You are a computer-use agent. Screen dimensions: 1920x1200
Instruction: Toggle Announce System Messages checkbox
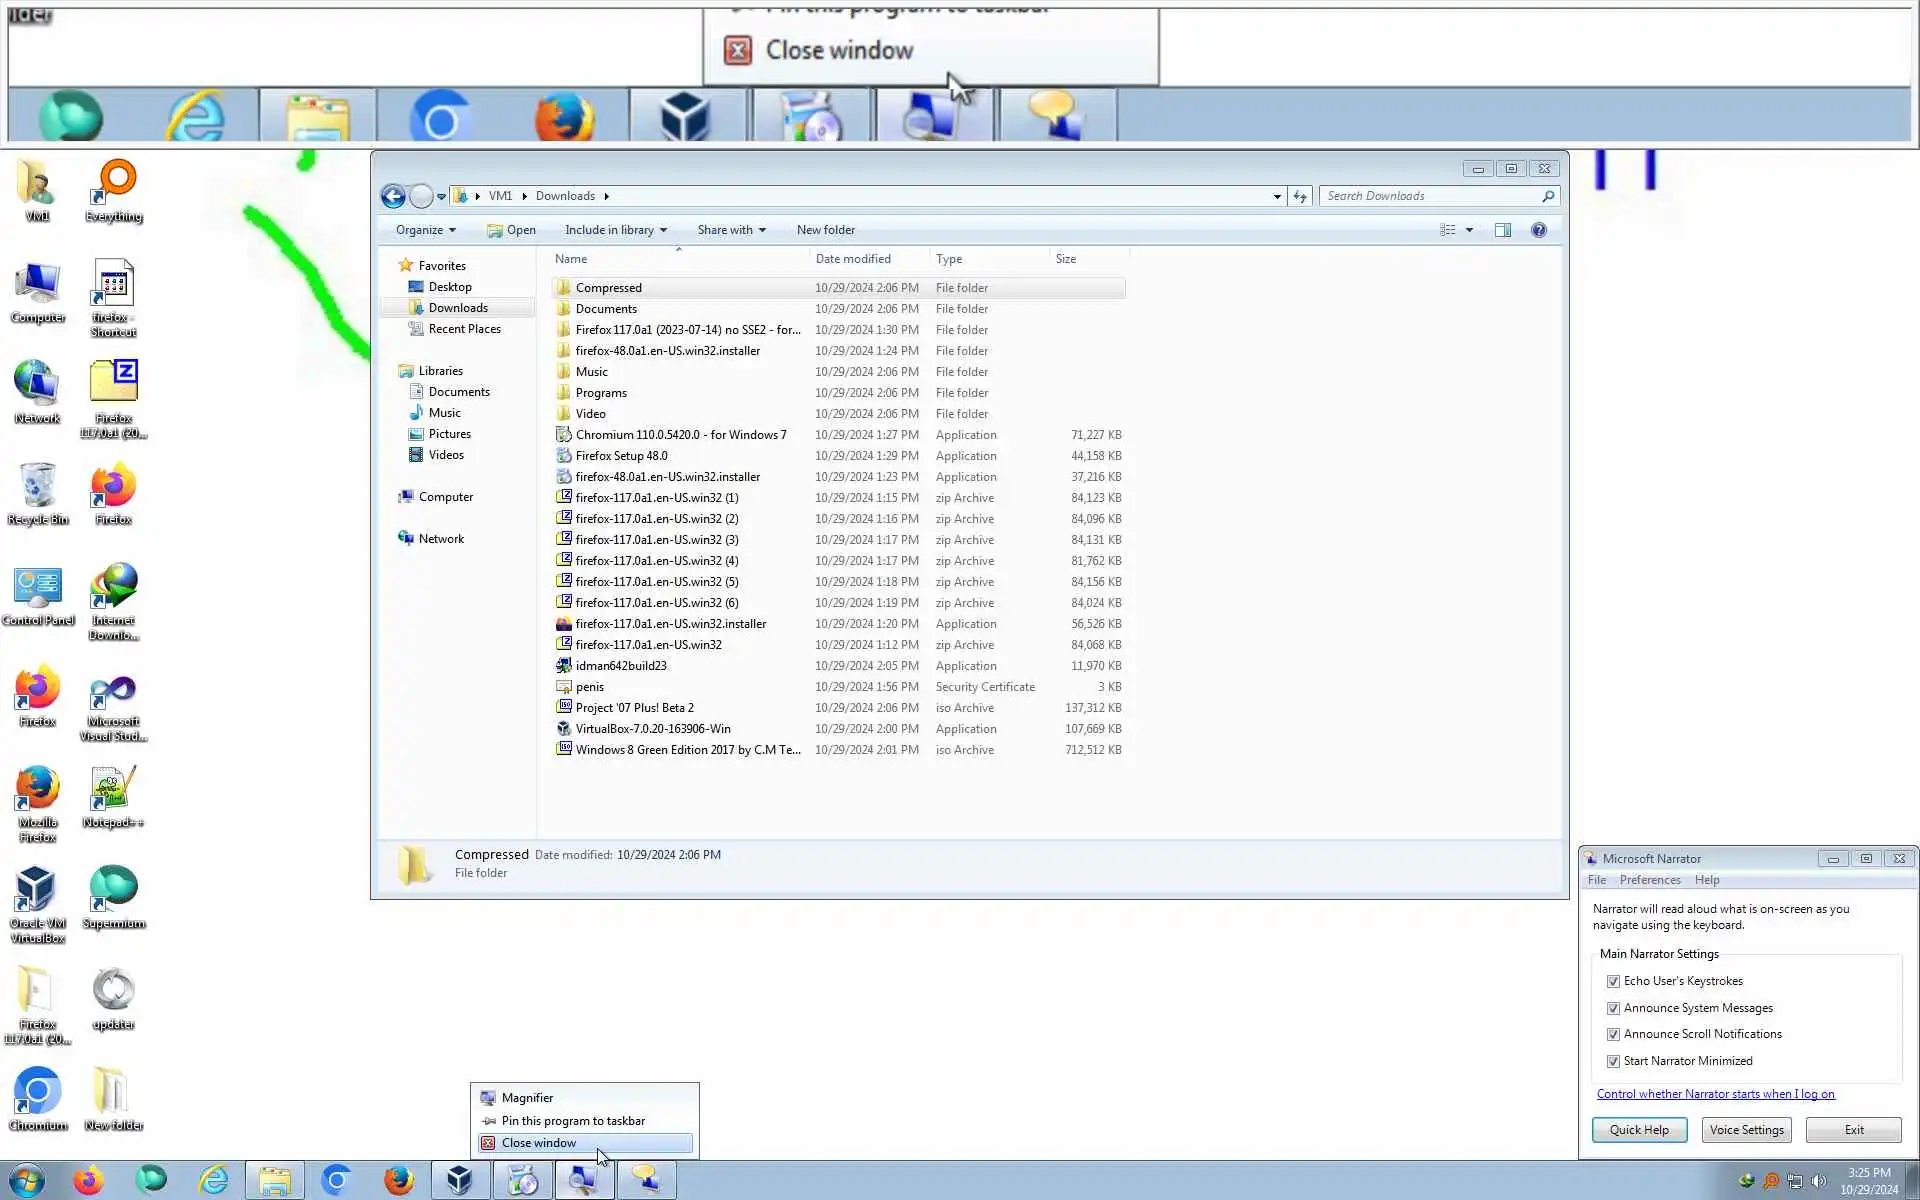coord(1613,1008)
